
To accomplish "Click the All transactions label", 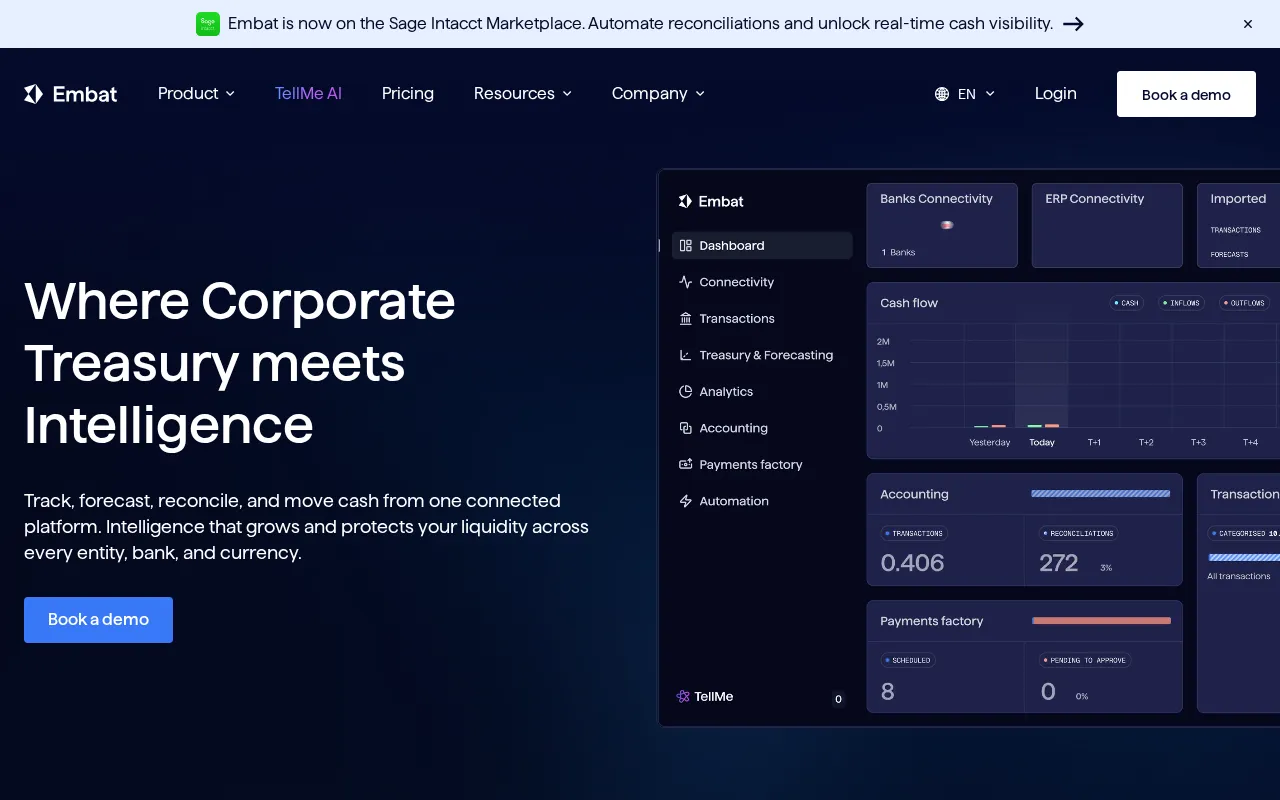I will pos(1239,576).
